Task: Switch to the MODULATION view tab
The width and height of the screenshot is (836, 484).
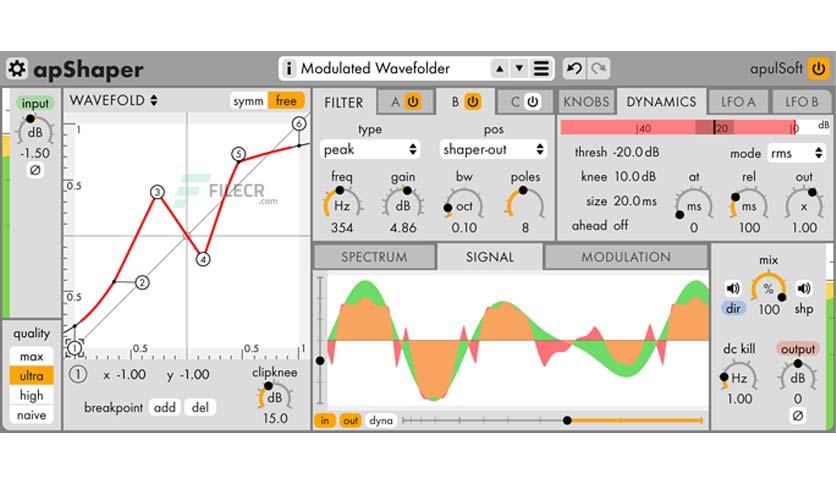Action: (x=626, y=257)
